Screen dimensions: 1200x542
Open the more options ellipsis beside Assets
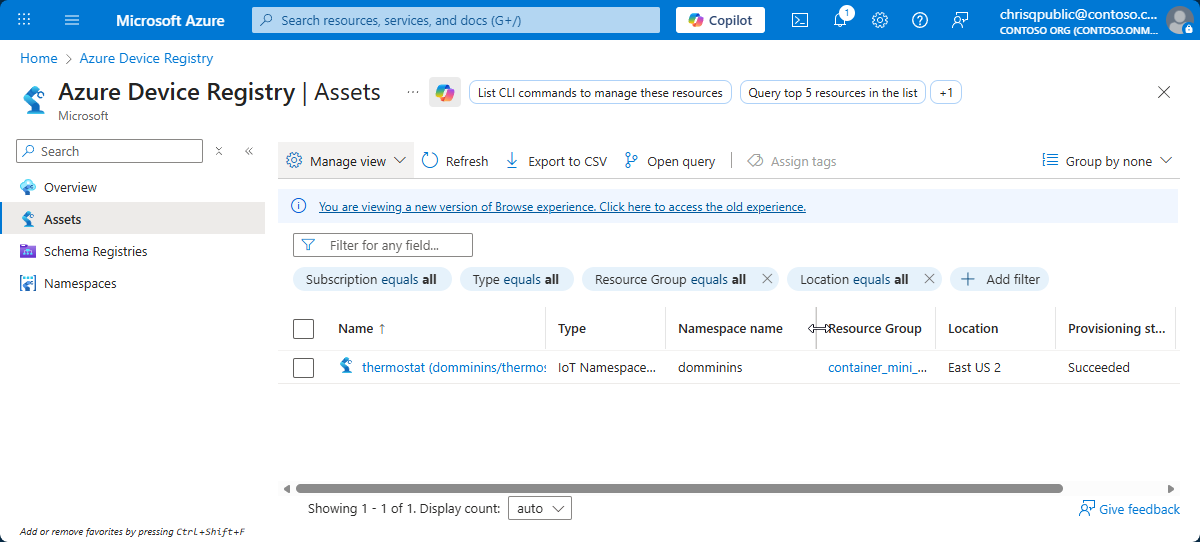click(x=412, y=92)
